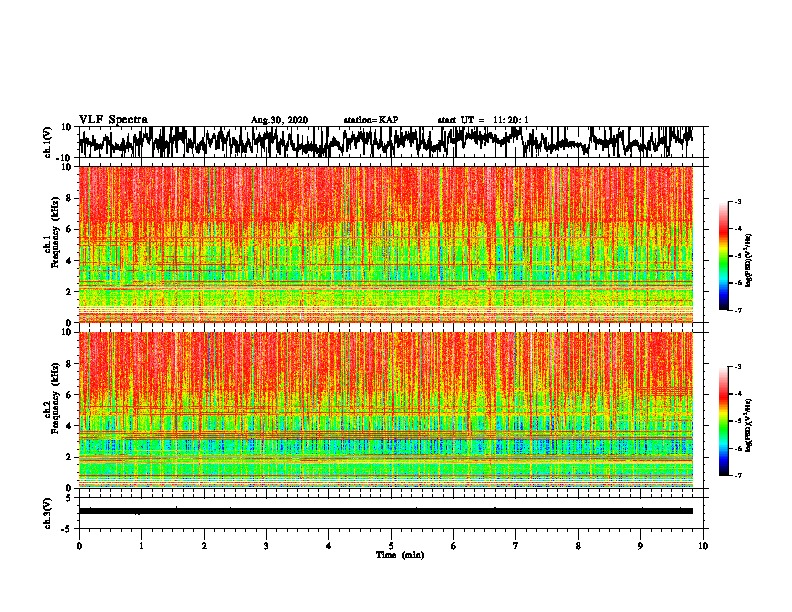This screenshot has width=792, height=612.
Task: Select the date text "Aug.30, 2020"
Action: click(279, 120)
